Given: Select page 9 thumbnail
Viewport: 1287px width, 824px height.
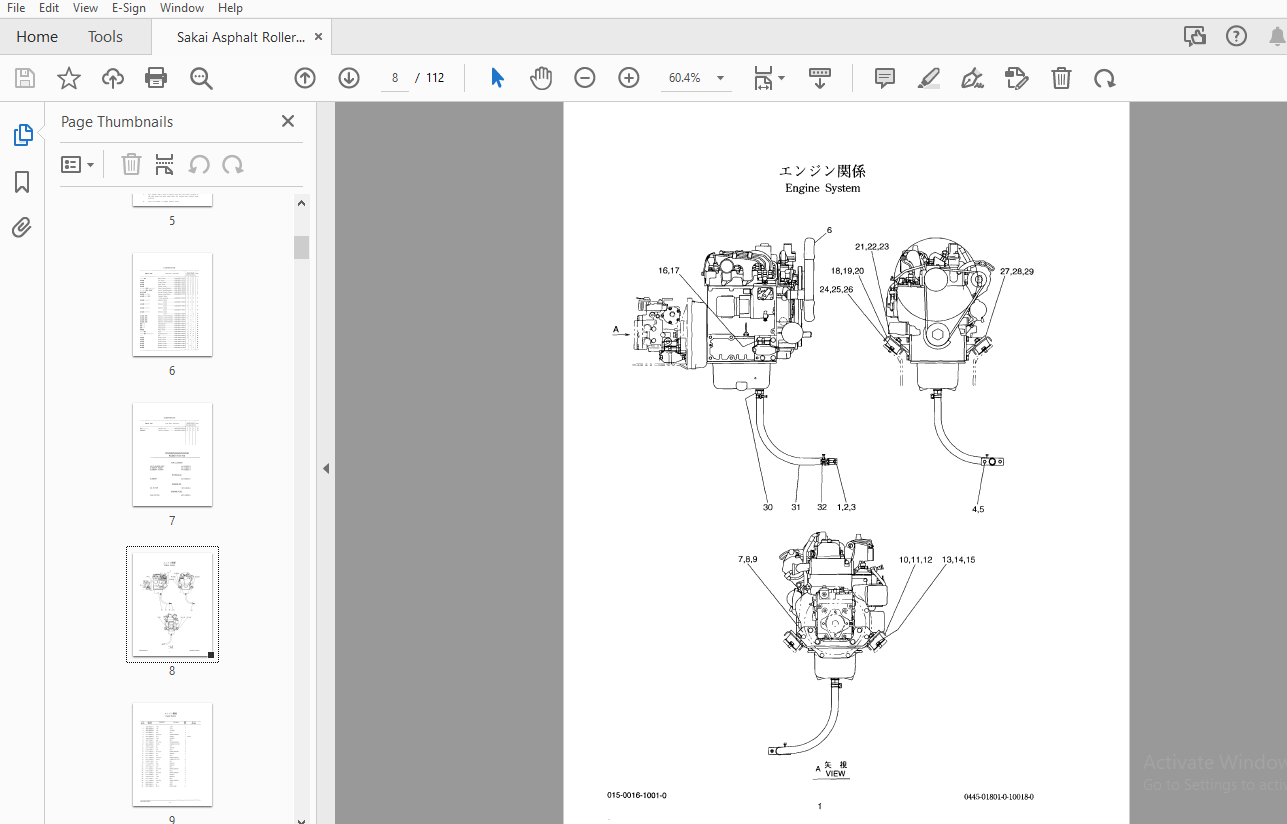Looking at the screenshot, I should (172, 754).
